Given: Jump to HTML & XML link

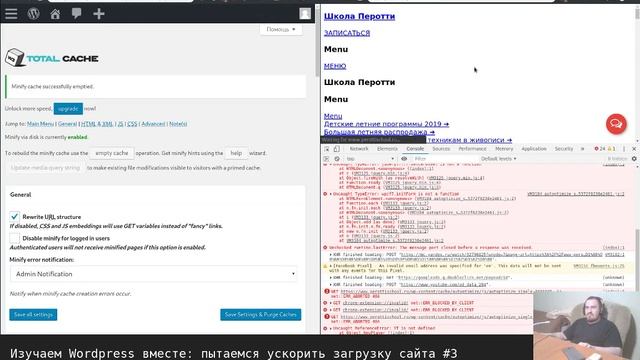Looking at the screenshot, I should coord(97,124).
